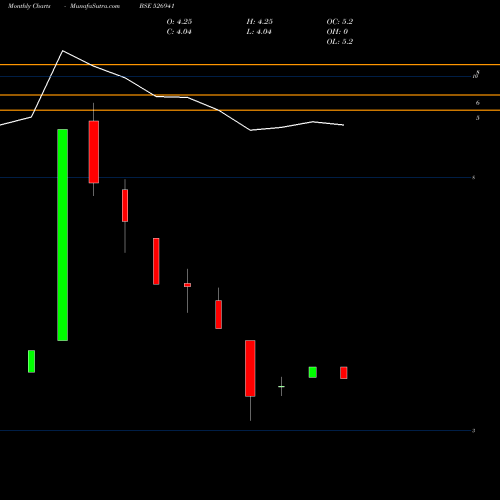The height and width of the screenshot is (500, 500).
Task: Click the 'OH: 0' value
Action: click(x=337, y=32)
